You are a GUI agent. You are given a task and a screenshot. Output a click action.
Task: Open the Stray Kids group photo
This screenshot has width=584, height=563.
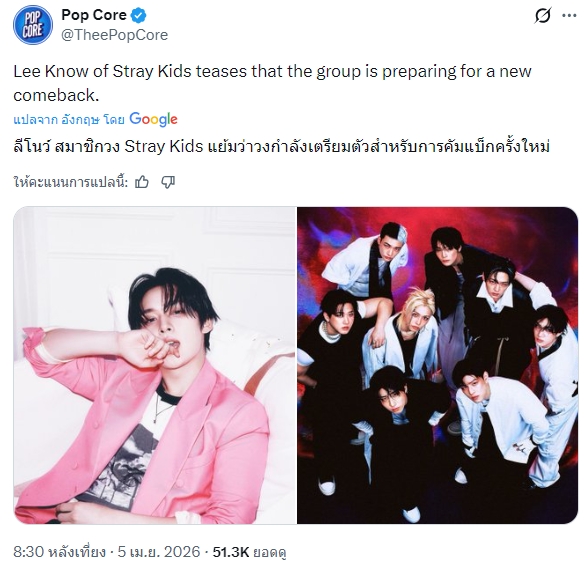click(x=438, y=365)
